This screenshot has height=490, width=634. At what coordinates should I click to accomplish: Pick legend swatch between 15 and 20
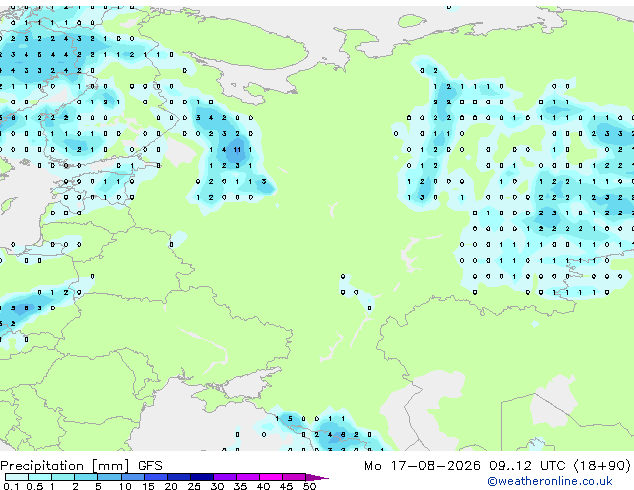coord(156,477)
